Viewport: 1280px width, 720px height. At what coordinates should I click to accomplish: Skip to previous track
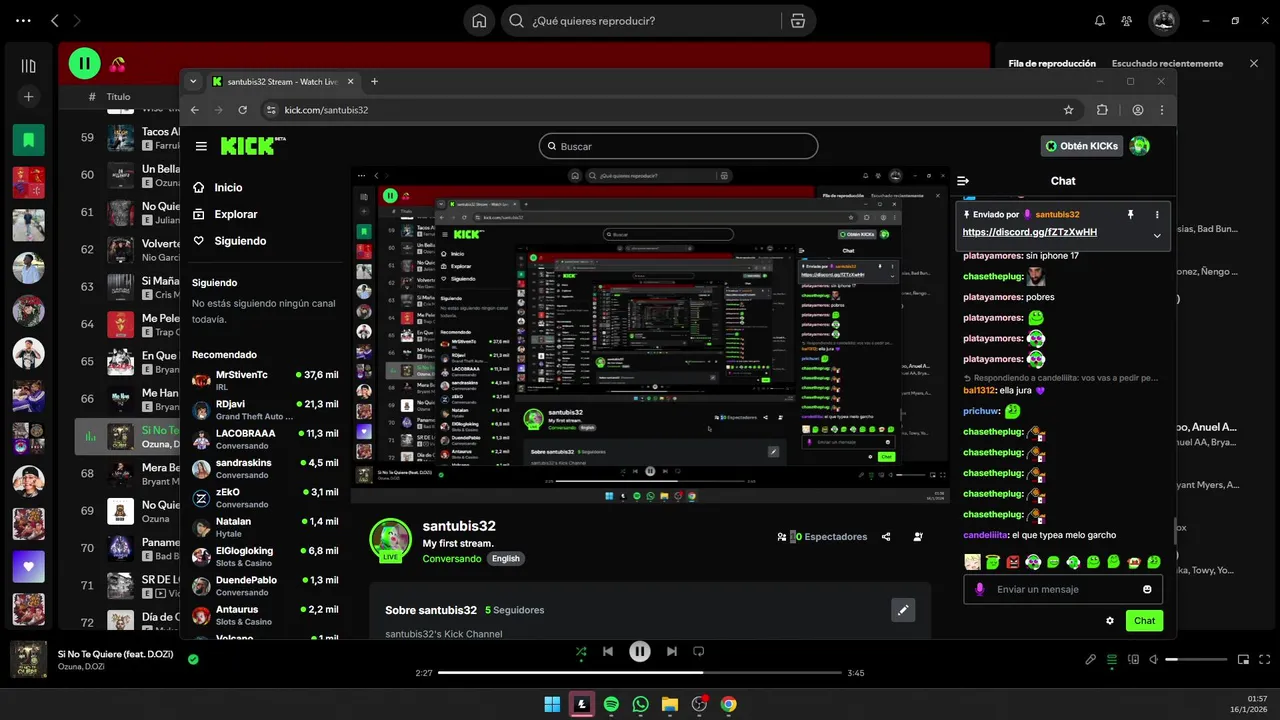(608, 652)
